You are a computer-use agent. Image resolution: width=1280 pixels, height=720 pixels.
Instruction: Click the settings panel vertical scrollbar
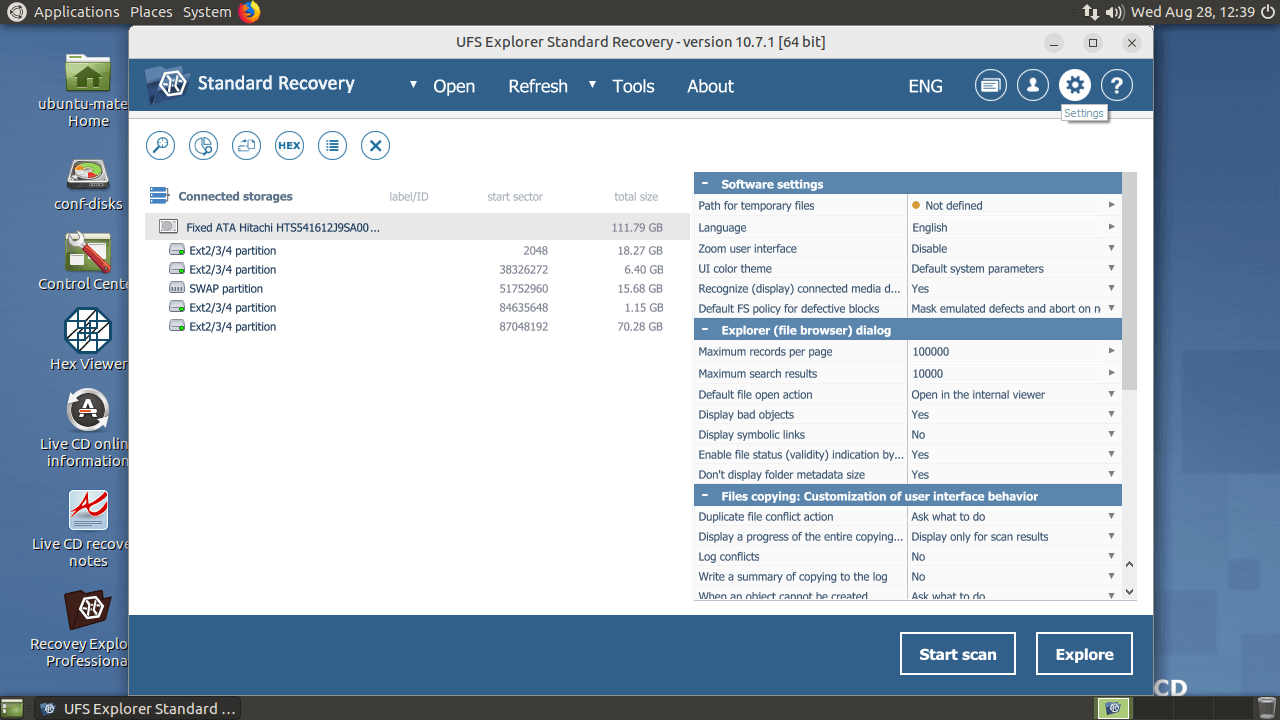coord(1129,280)
